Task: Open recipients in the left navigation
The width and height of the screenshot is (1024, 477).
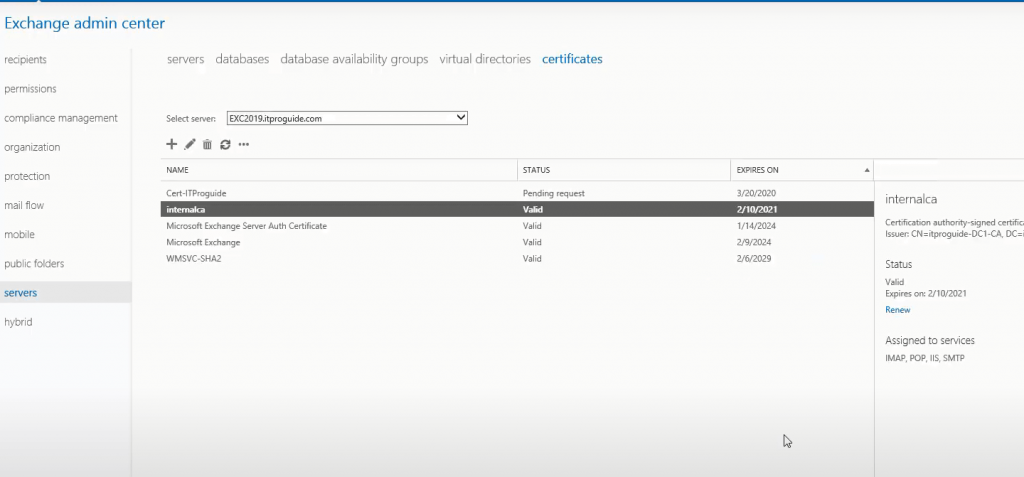Action: point(25,59)
